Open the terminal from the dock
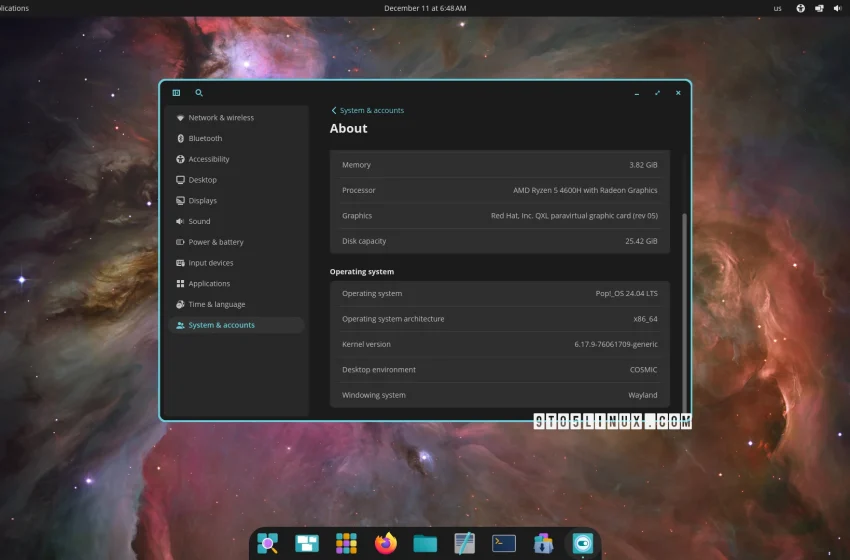This screenshot has width=850, height=560. tap(504, 543)
